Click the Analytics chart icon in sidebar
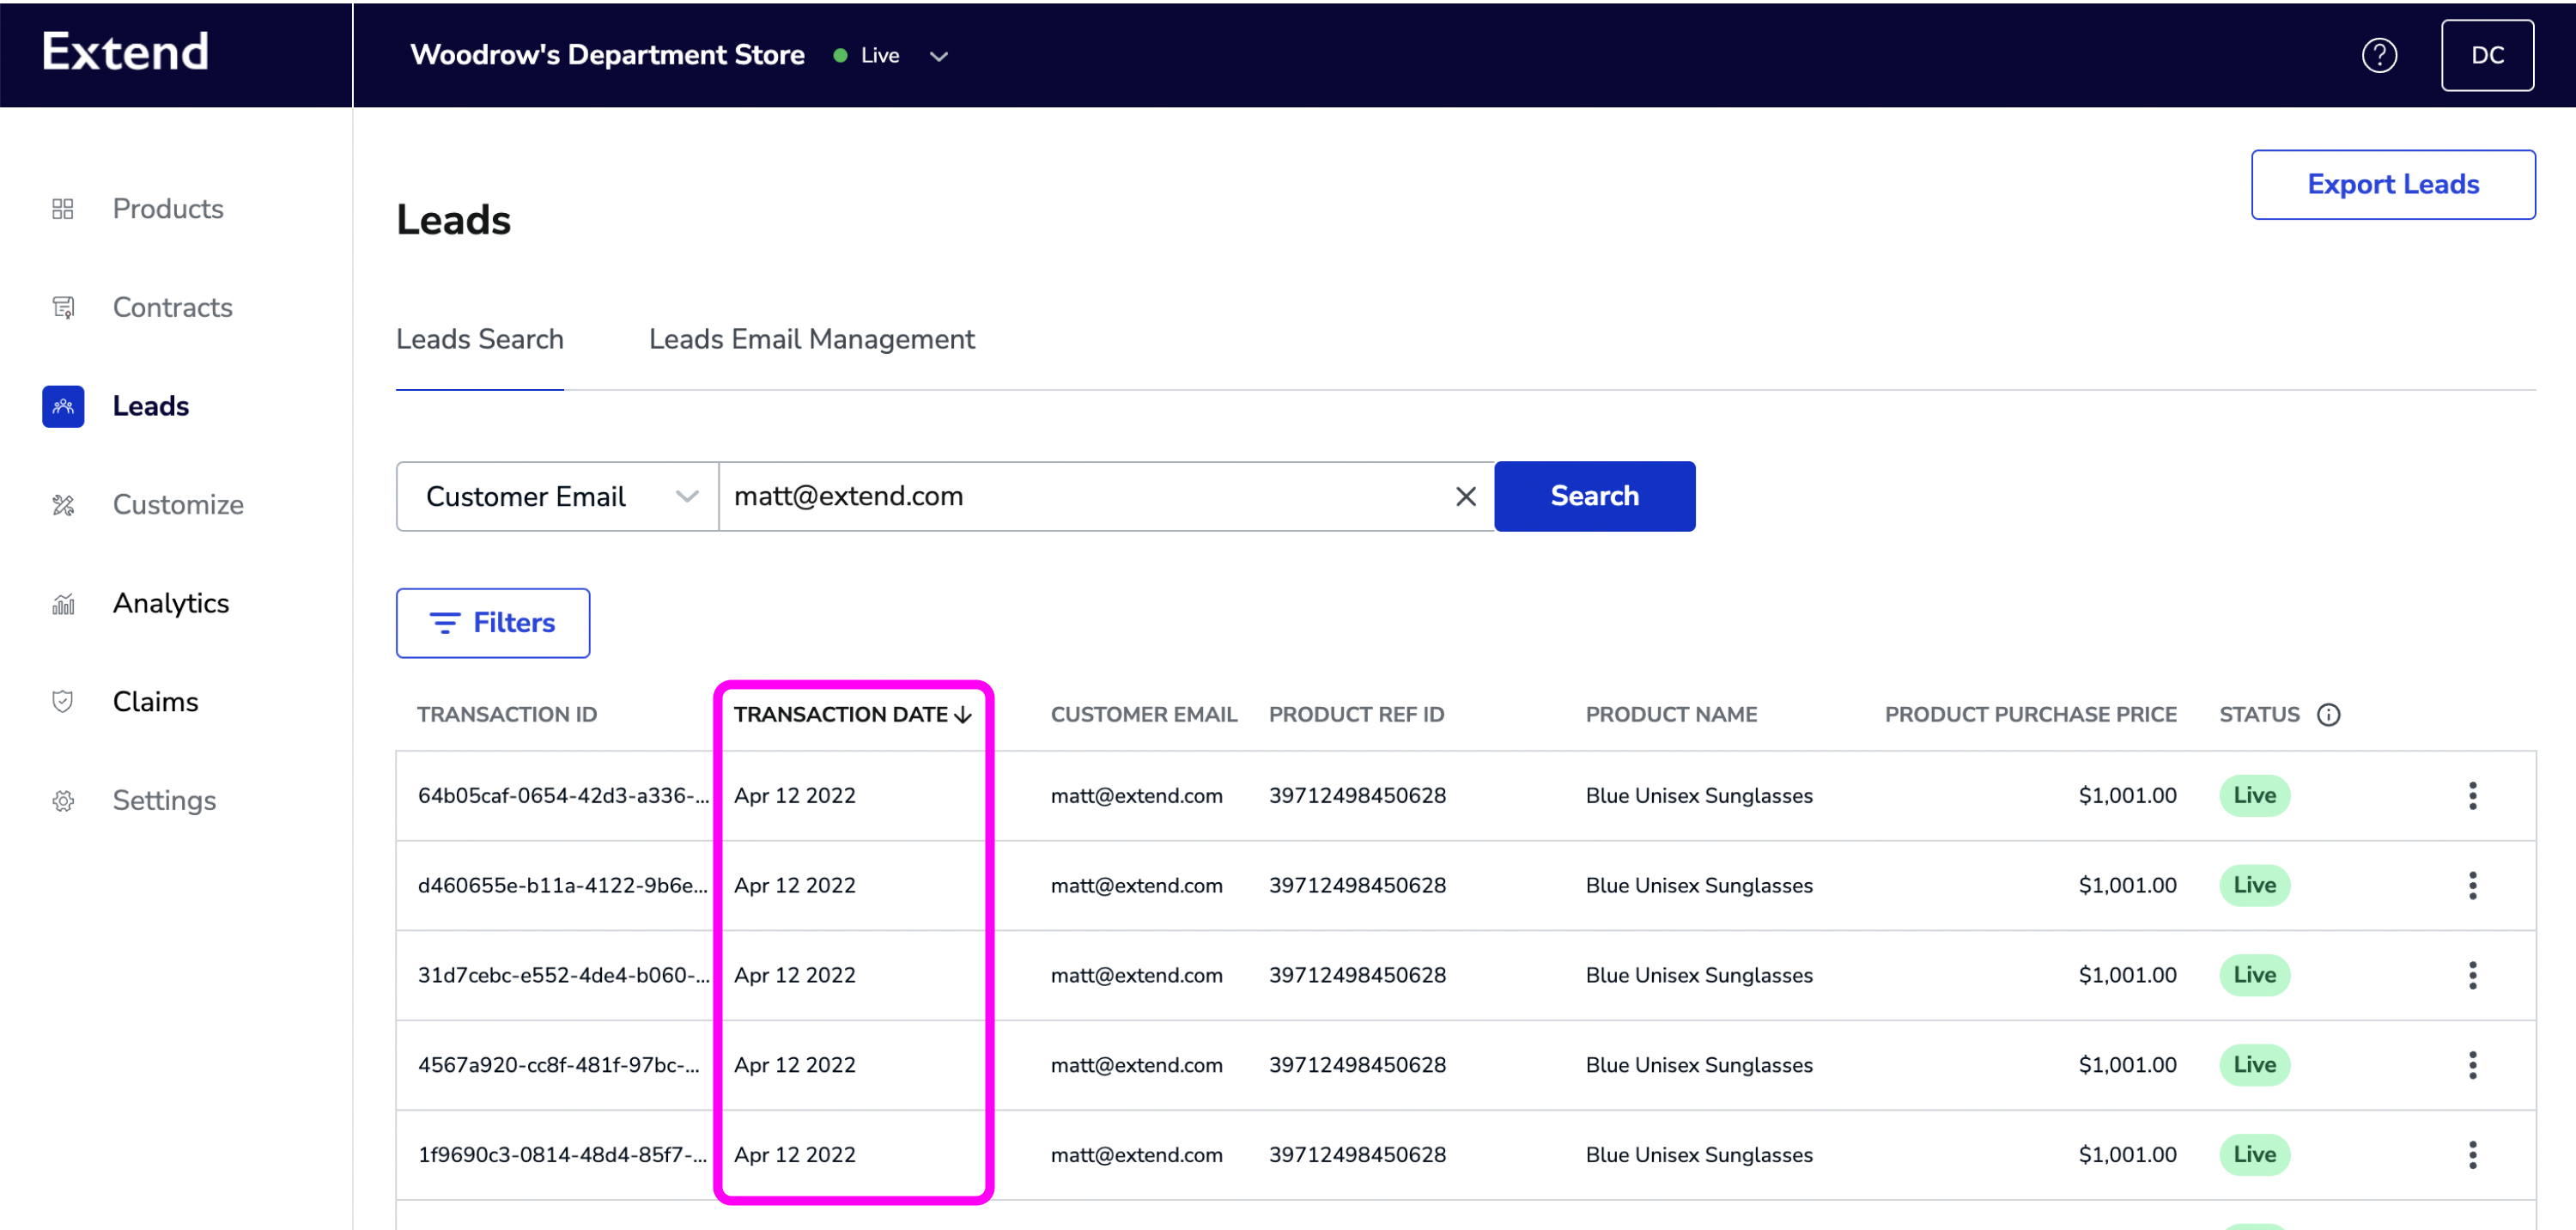This screenshot has height=1230, width=2576. coord(63,603)
